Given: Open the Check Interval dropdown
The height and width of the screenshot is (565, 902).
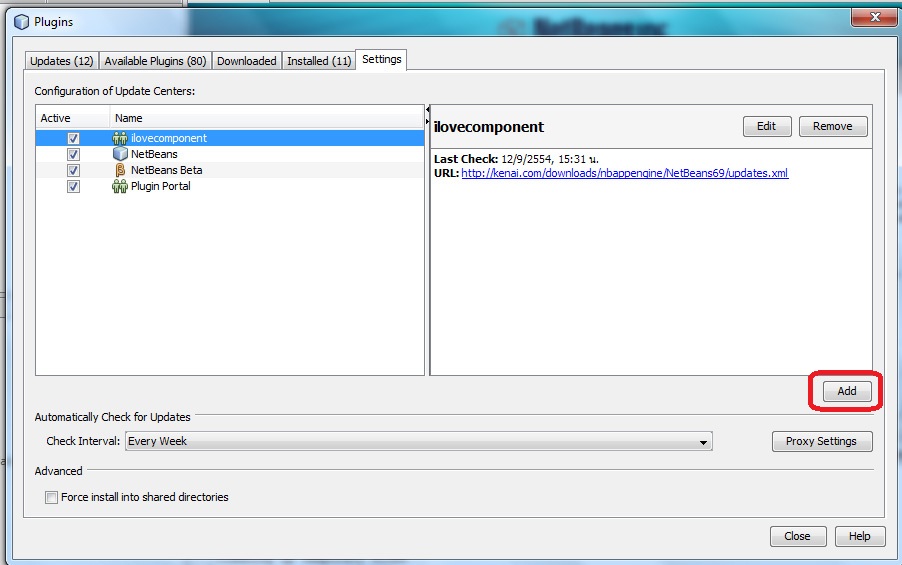Looking at the screenshot, I should click(x=419, y=441).
